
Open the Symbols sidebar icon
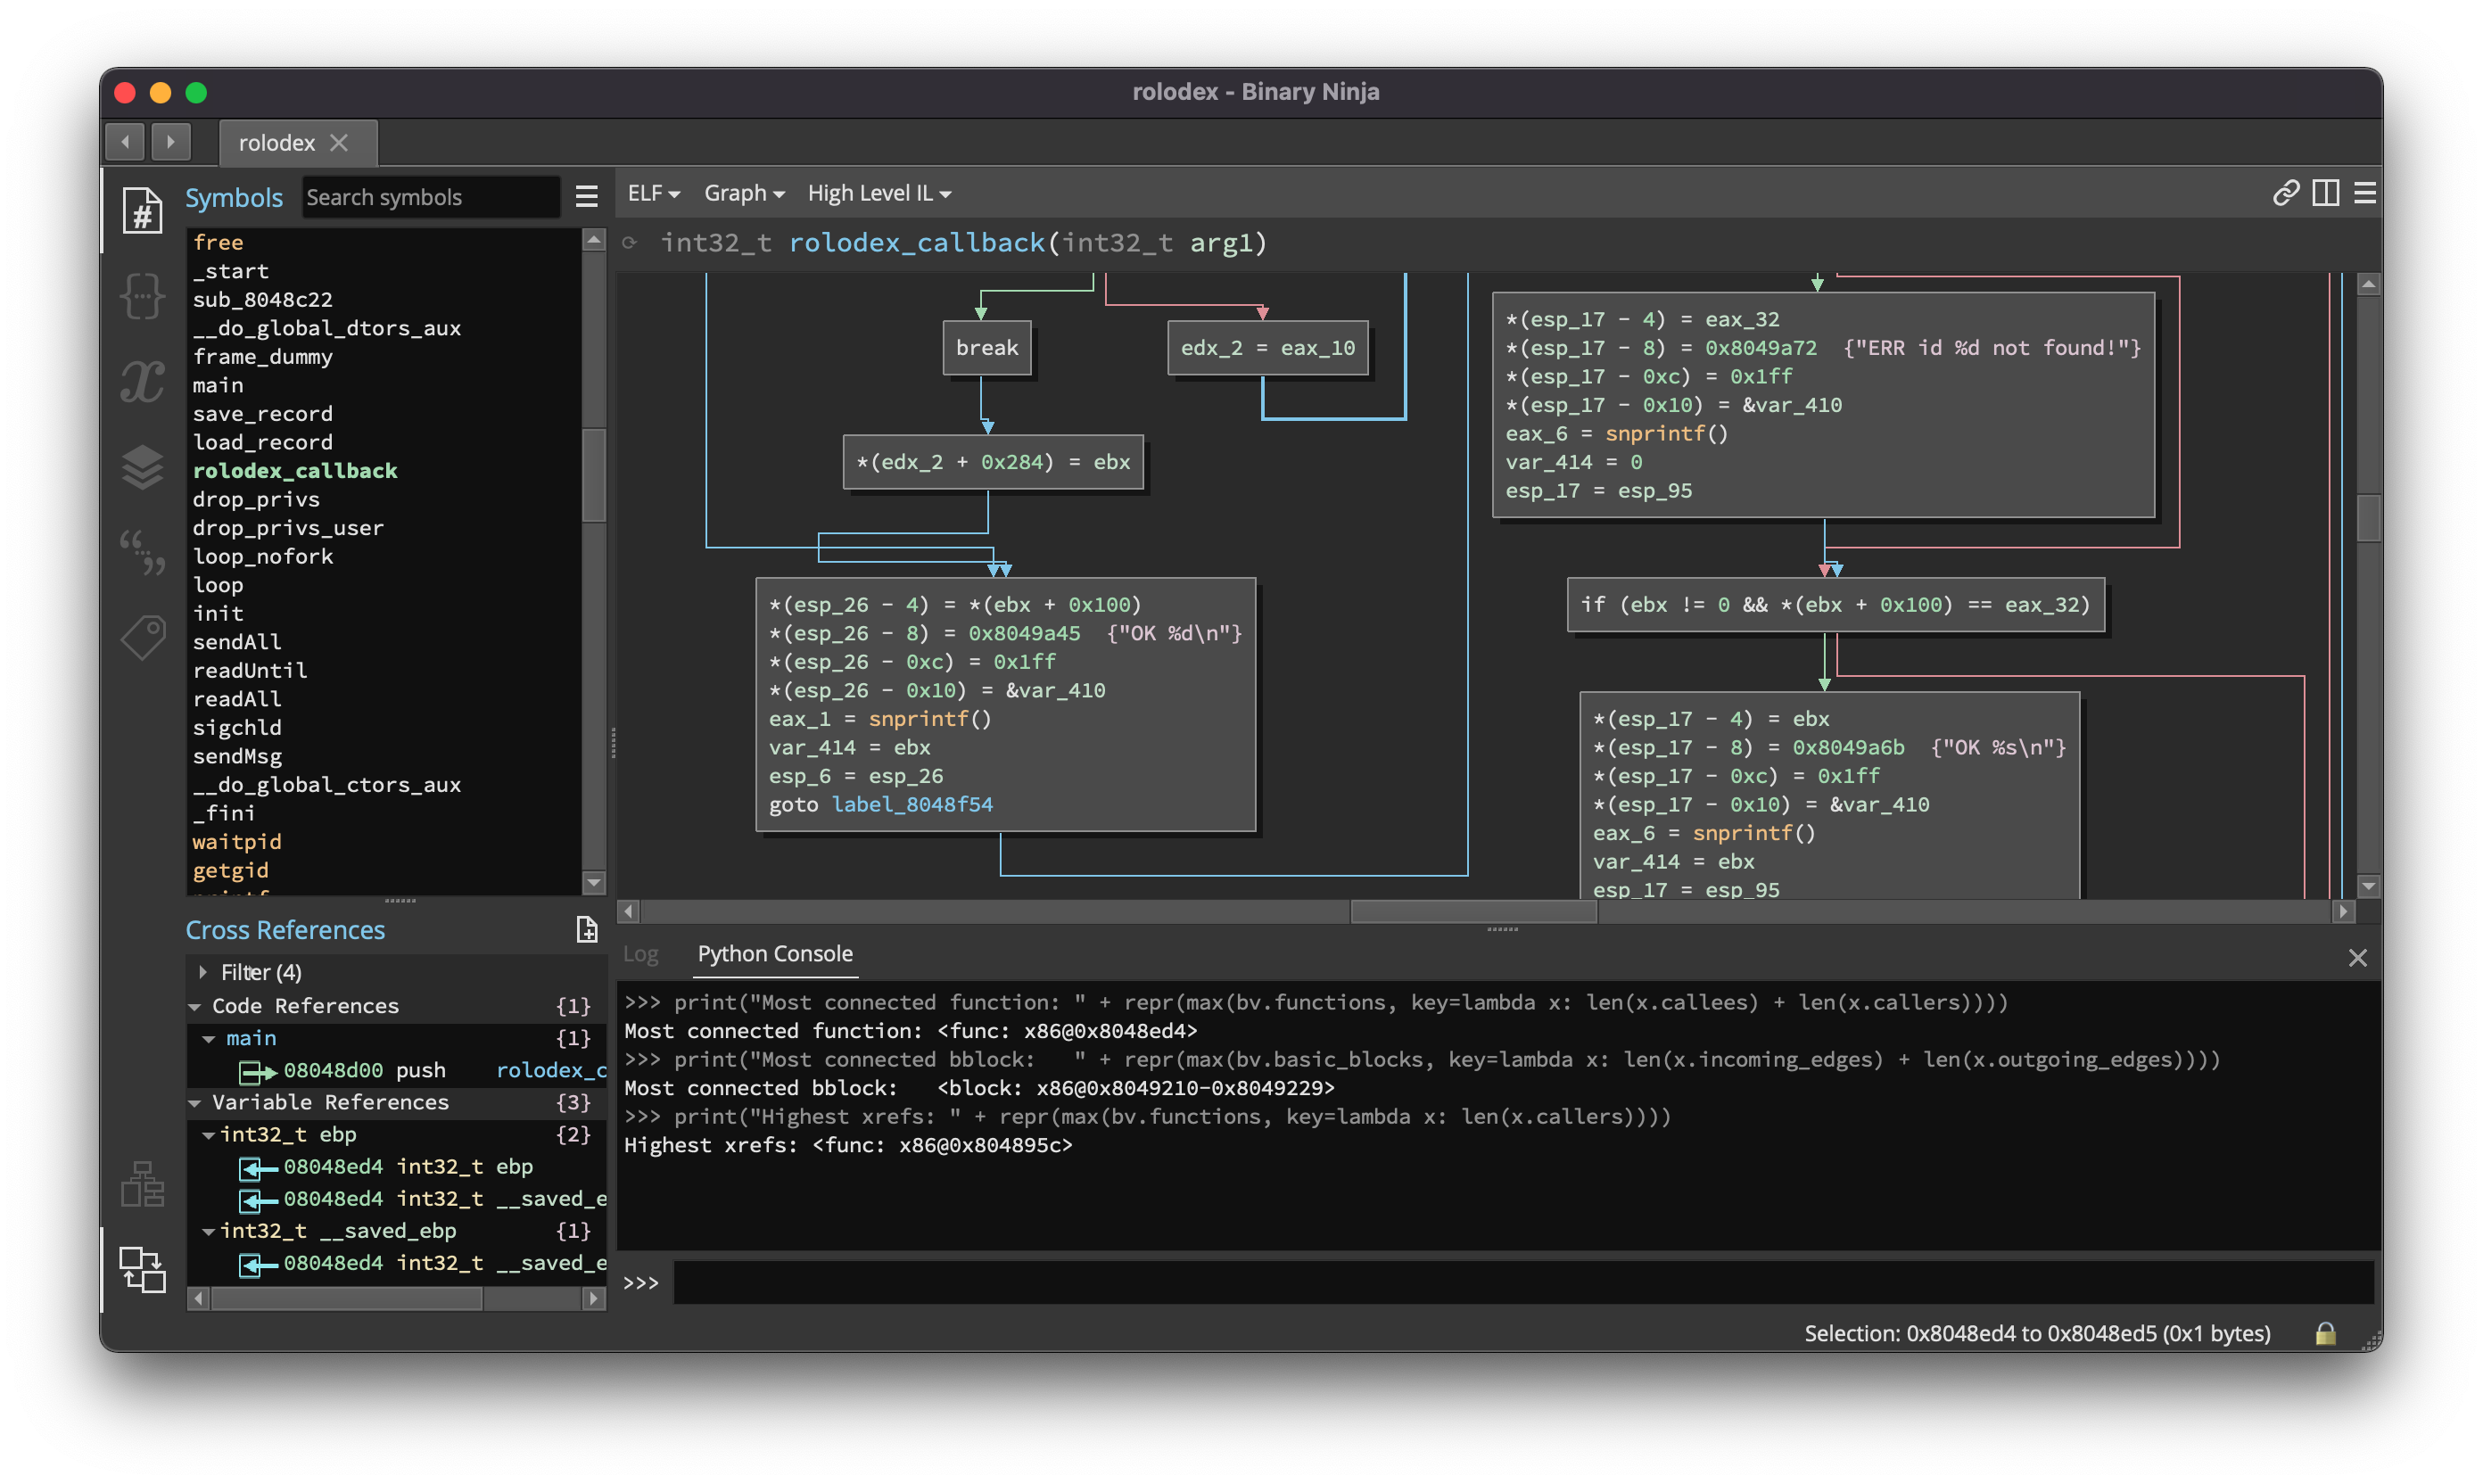(142, 210)
